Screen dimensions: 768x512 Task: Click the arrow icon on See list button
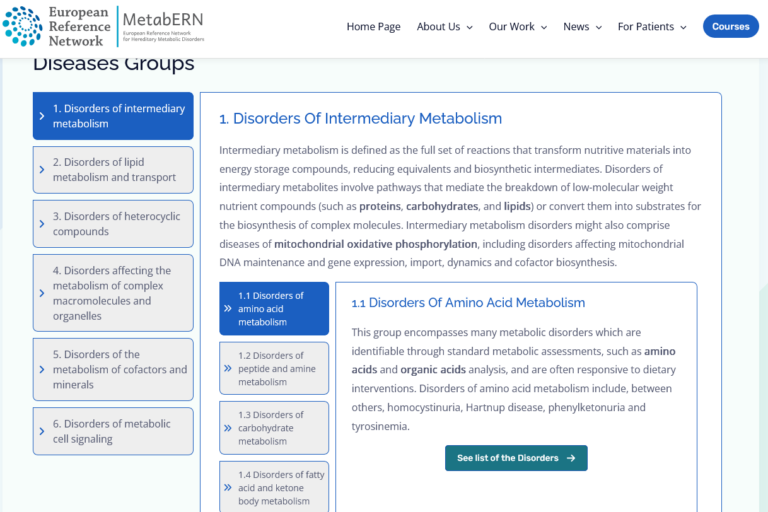[x=571, y=458]
